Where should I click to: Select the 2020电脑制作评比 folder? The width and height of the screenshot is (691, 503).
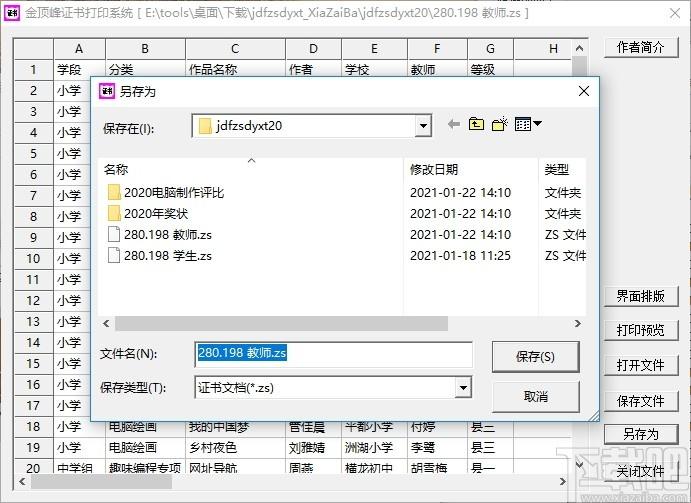coord(174,193)
